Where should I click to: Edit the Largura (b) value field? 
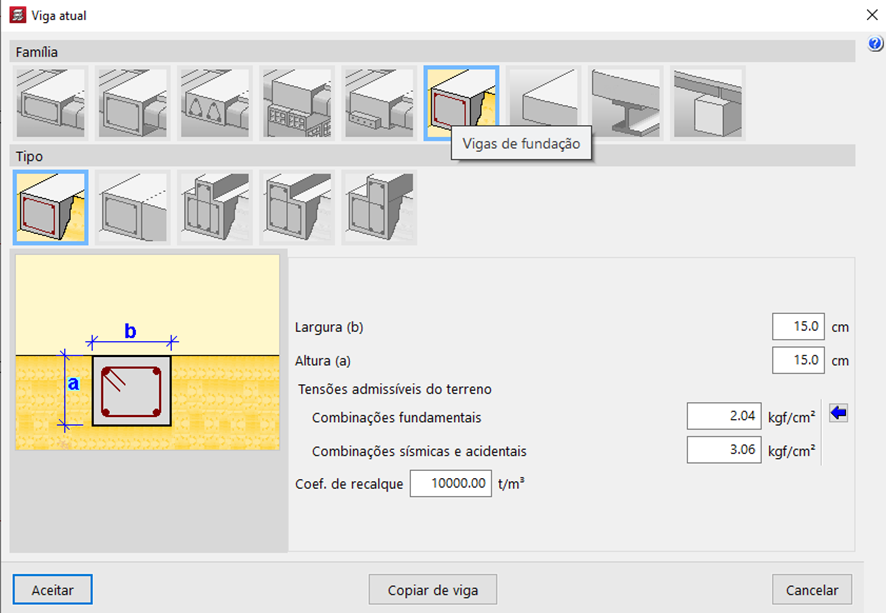(x=798, y=327)
